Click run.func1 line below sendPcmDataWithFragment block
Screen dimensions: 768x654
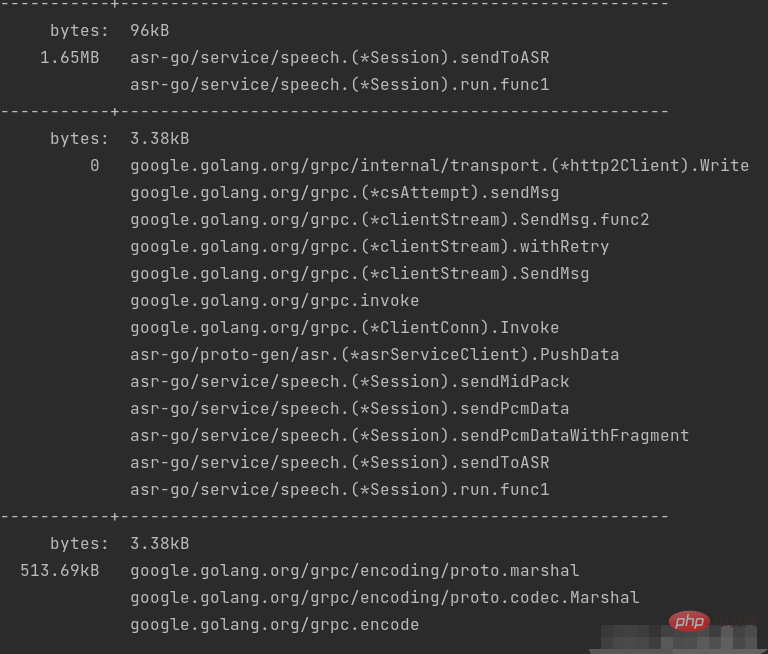click(x=339, y=490)
